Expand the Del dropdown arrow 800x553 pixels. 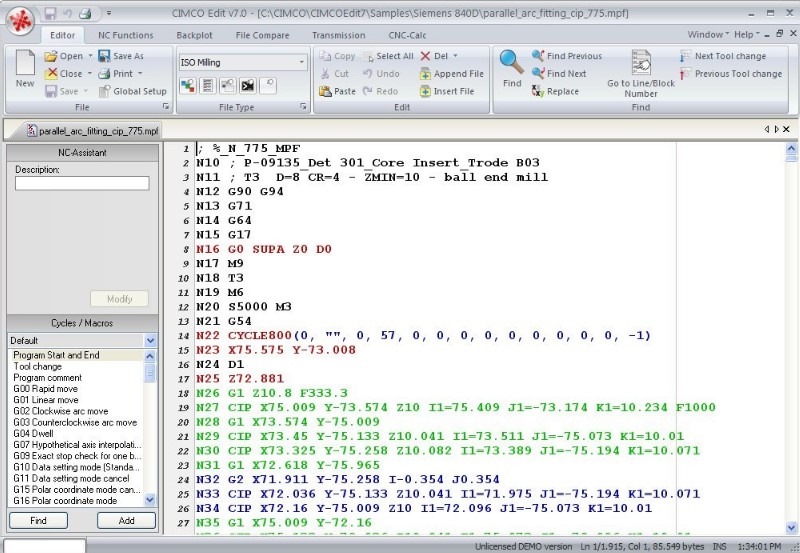click(455, 56)
